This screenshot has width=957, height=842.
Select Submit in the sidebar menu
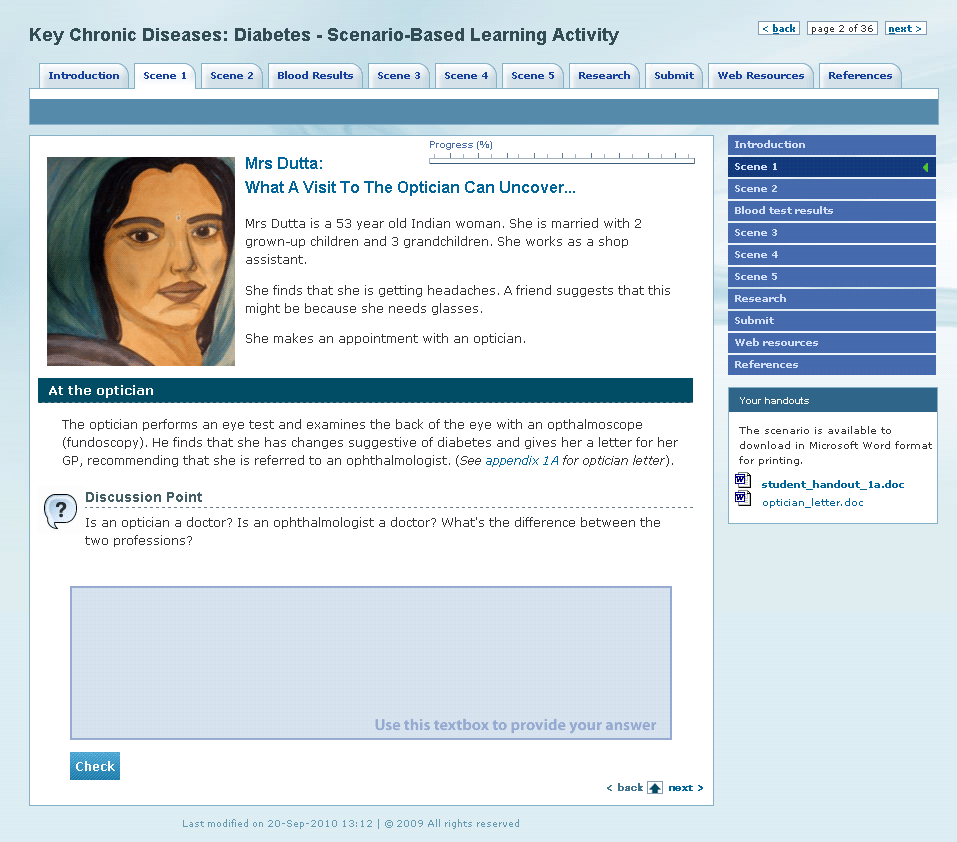(x=832, y=320)
